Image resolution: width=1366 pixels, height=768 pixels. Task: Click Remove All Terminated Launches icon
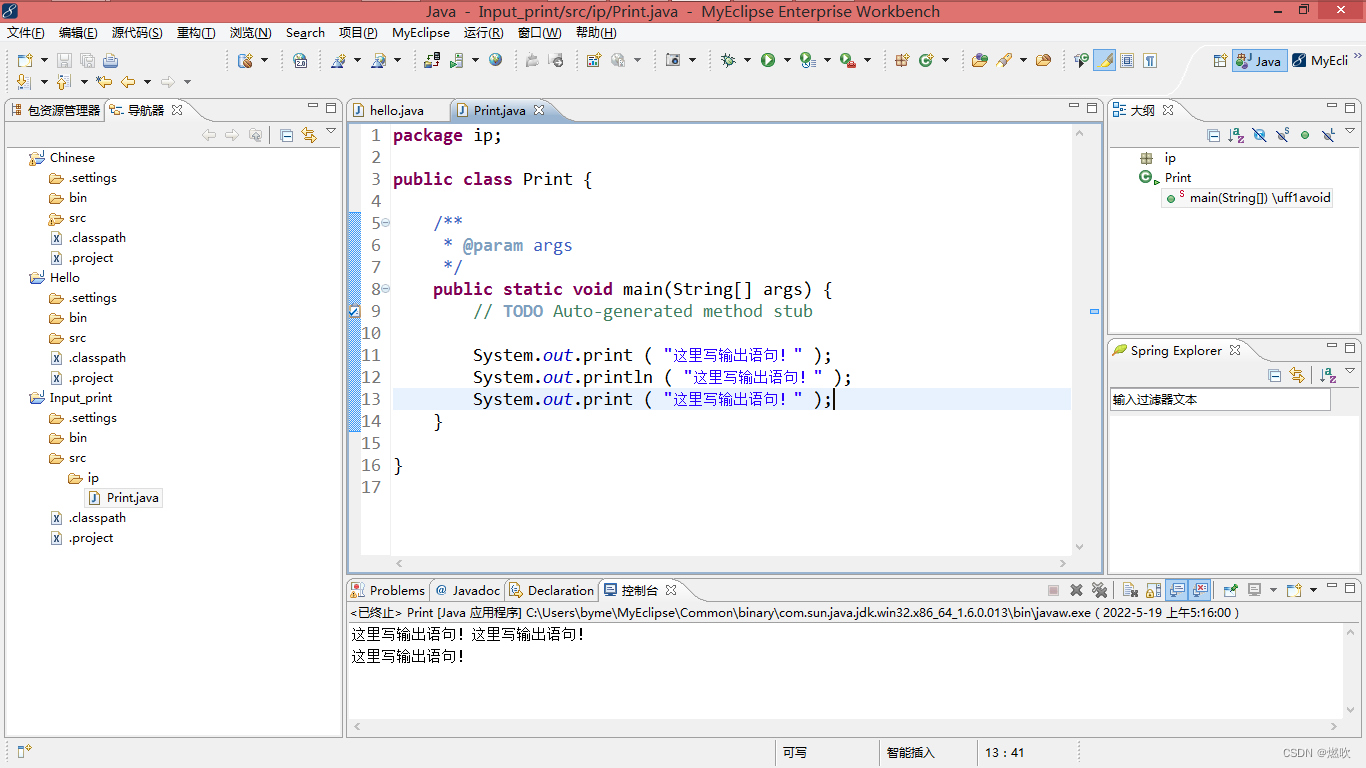[x=1099, y=590]
